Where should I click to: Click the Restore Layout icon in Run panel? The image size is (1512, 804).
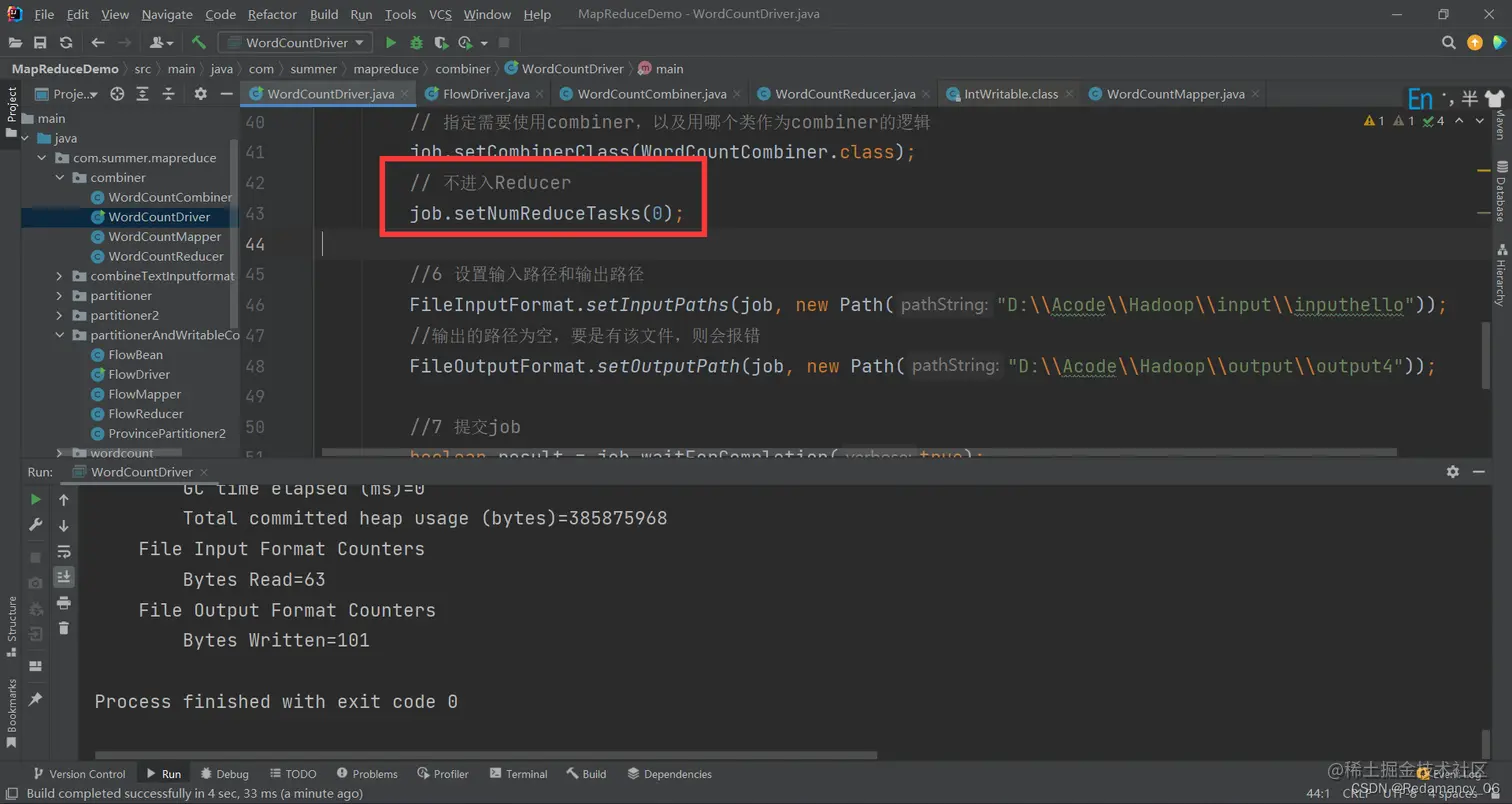pos(36,666)
